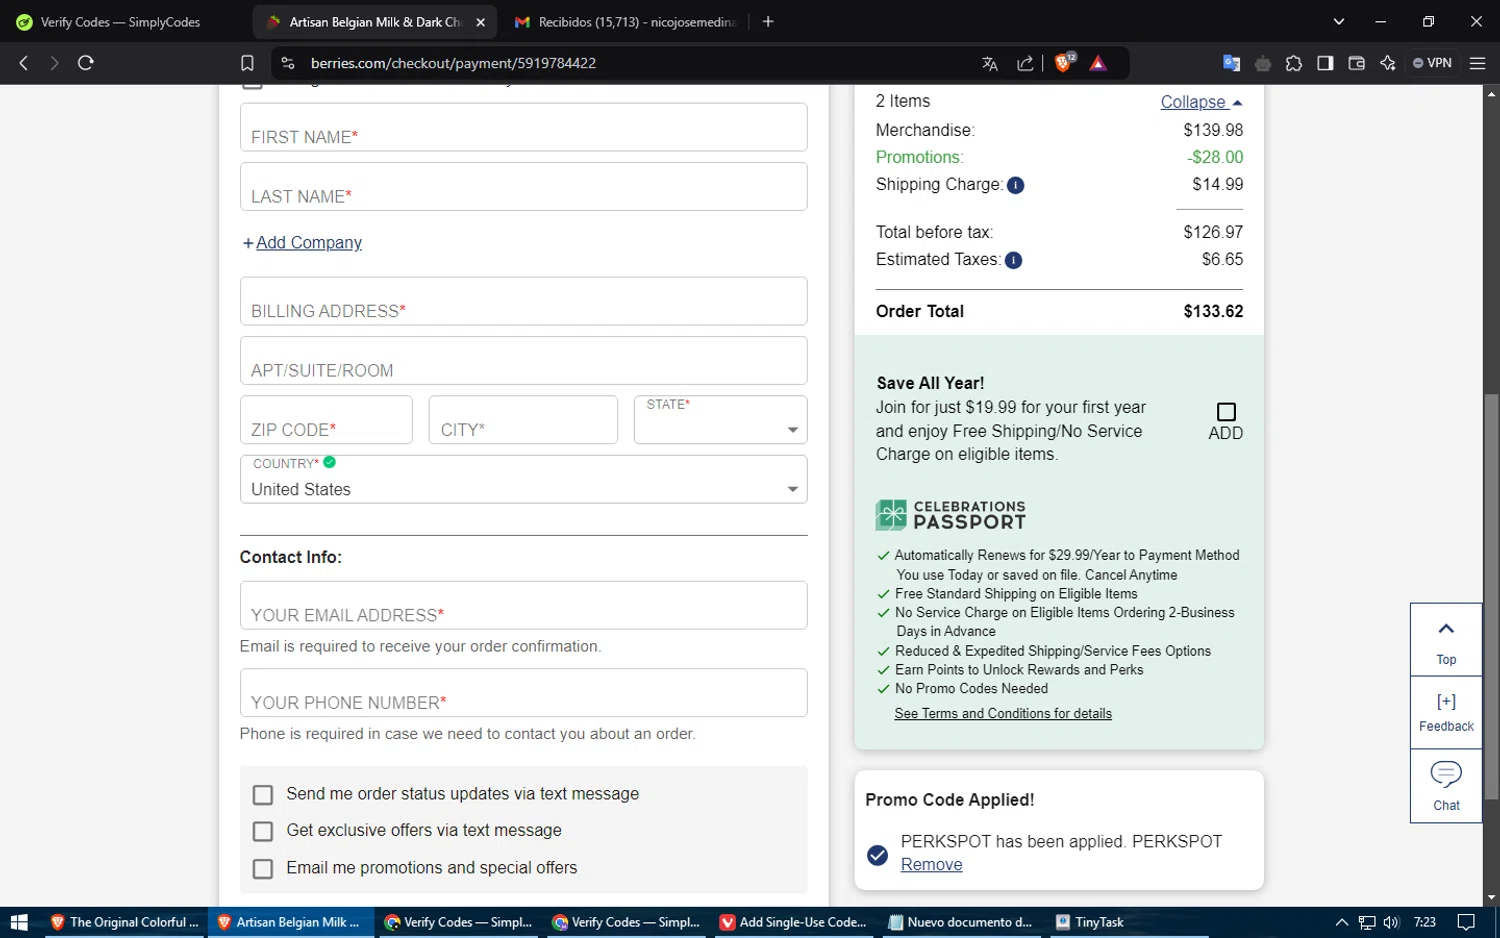Click the CITY field
The image size is (1500, 938).
tap(523, 420)
